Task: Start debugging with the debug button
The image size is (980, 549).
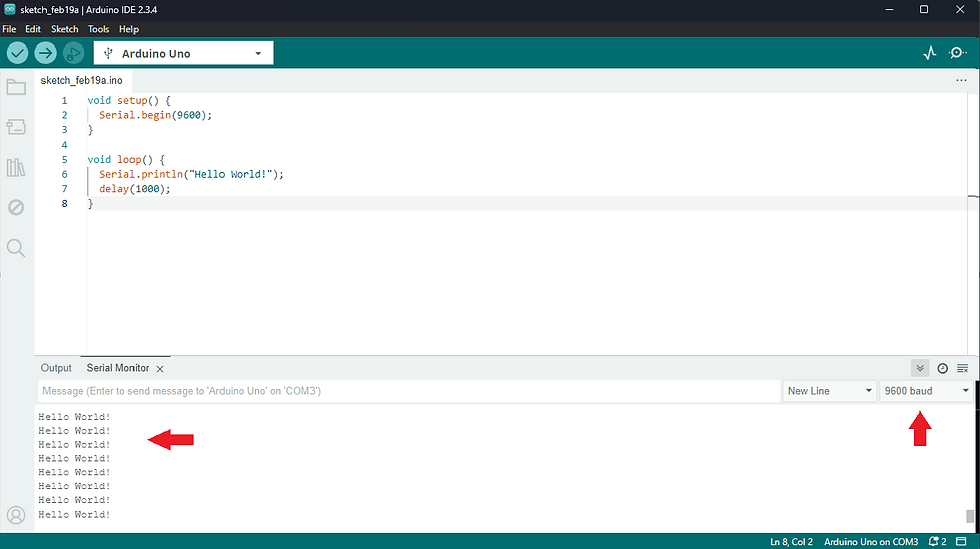Action: (x=73, y=53)
